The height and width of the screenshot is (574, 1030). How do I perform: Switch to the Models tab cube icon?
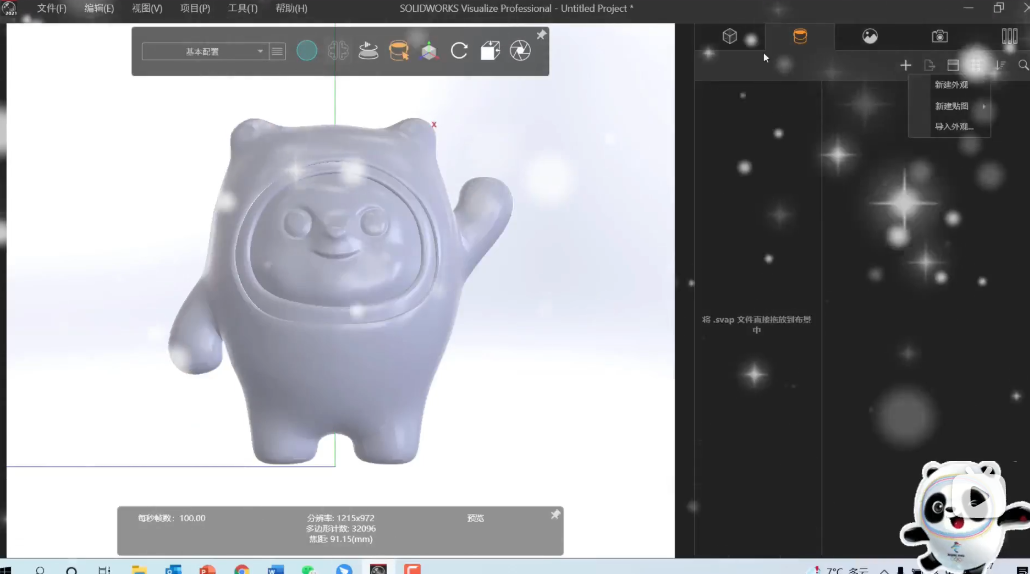coord(730,36)
